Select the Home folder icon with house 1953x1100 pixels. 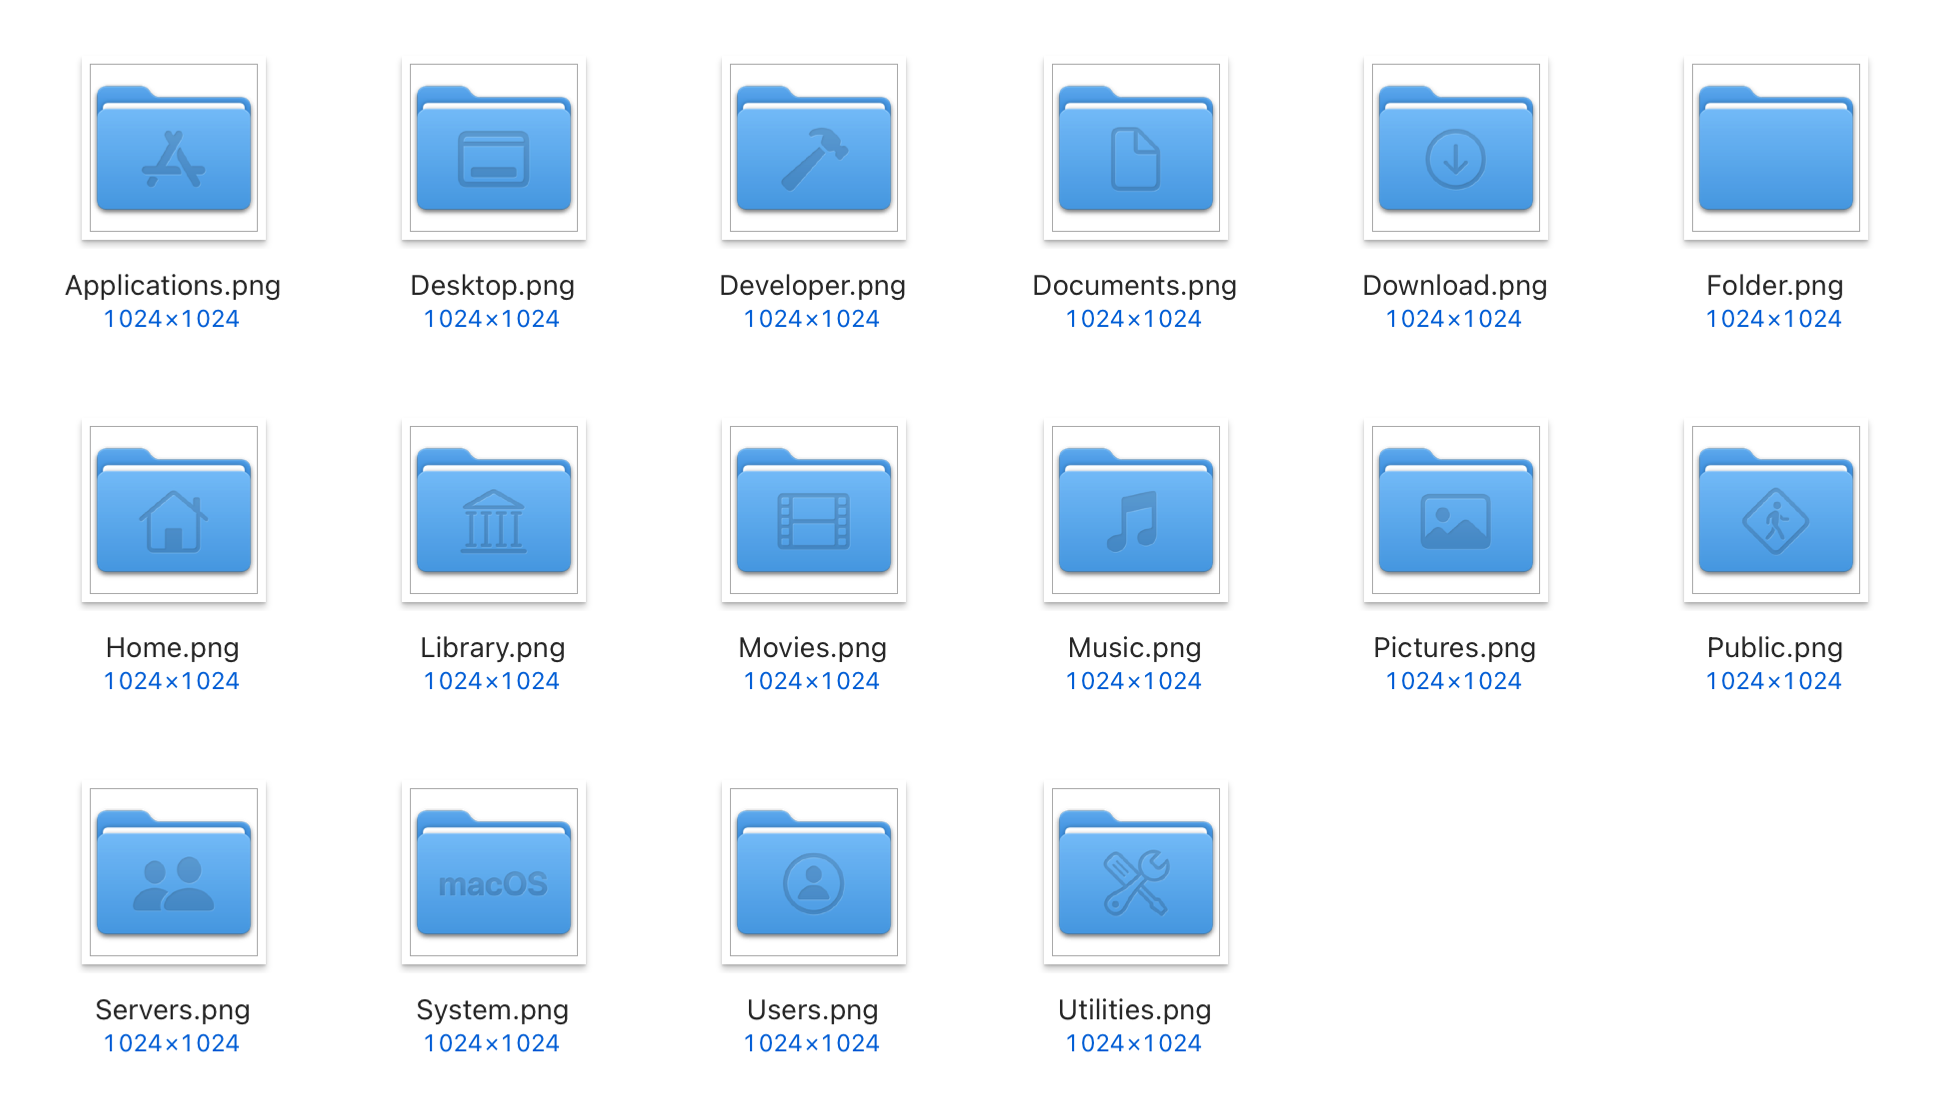point(174,511)
